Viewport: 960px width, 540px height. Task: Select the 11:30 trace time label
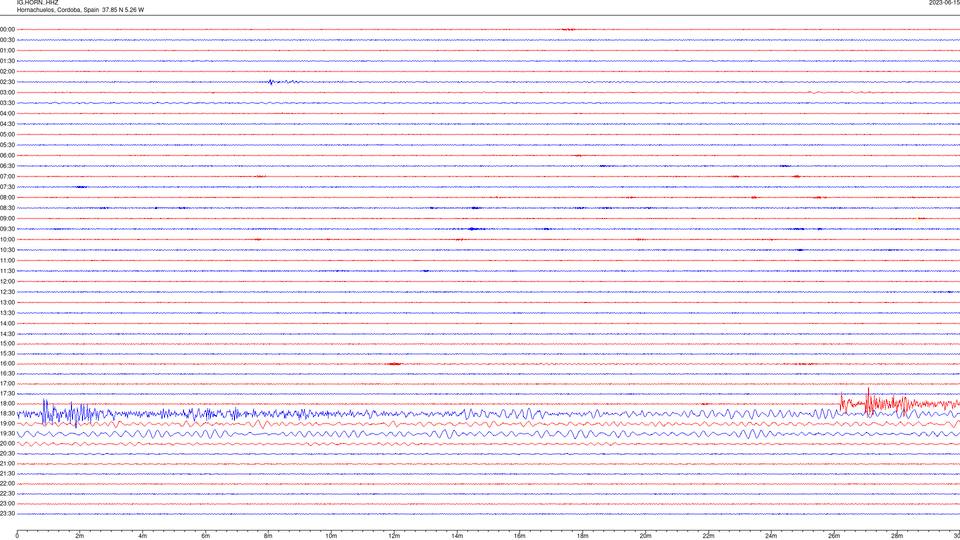(x=7, y=271)
